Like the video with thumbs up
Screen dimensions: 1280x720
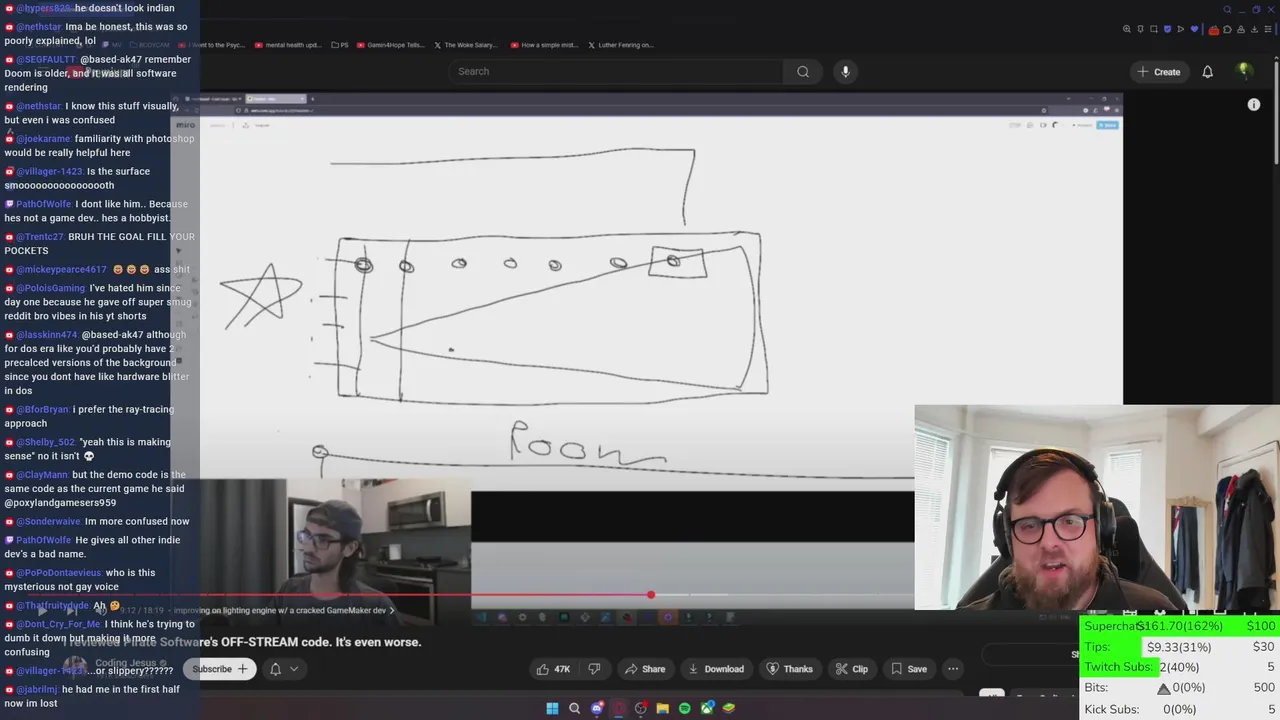point(554,669)
